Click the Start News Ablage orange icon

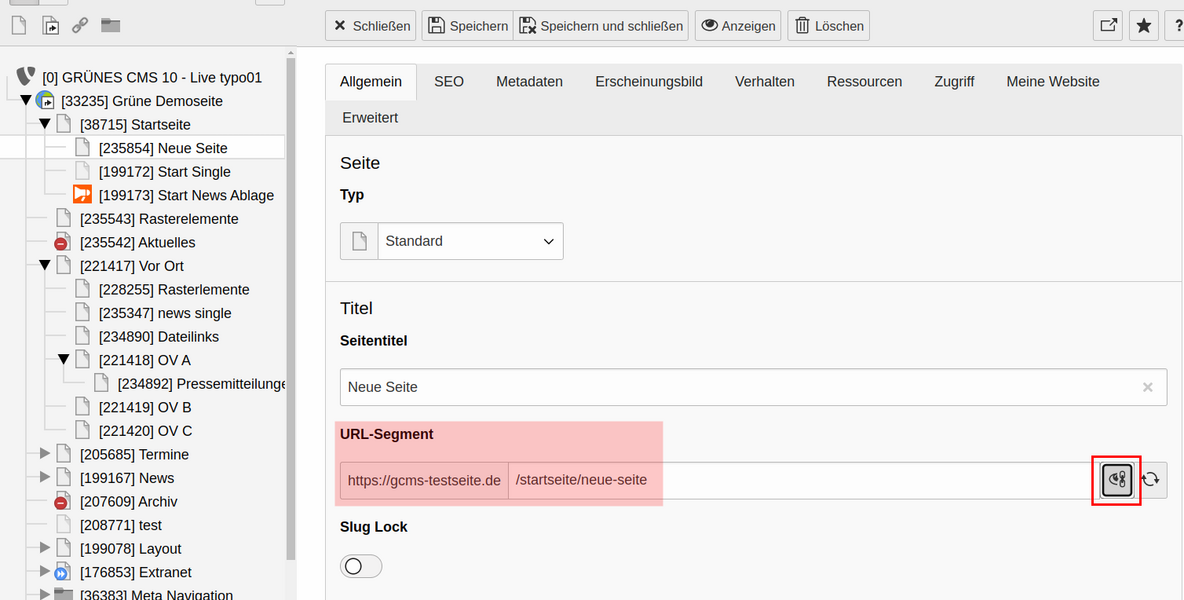point(82,195)
